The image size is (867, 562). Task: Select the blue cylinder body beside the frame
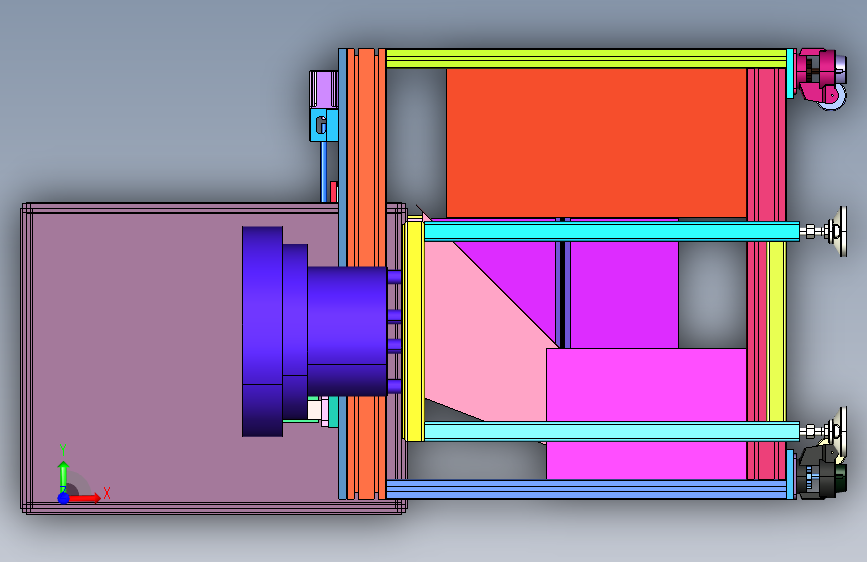347,331
